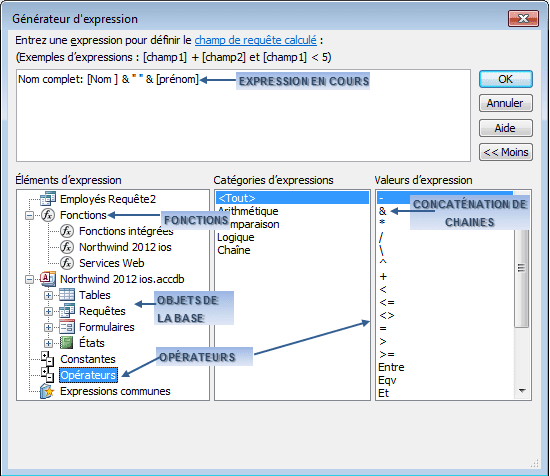Select the Tables label
The width and height of the screenshot is (550, 476).
[95, 295]
